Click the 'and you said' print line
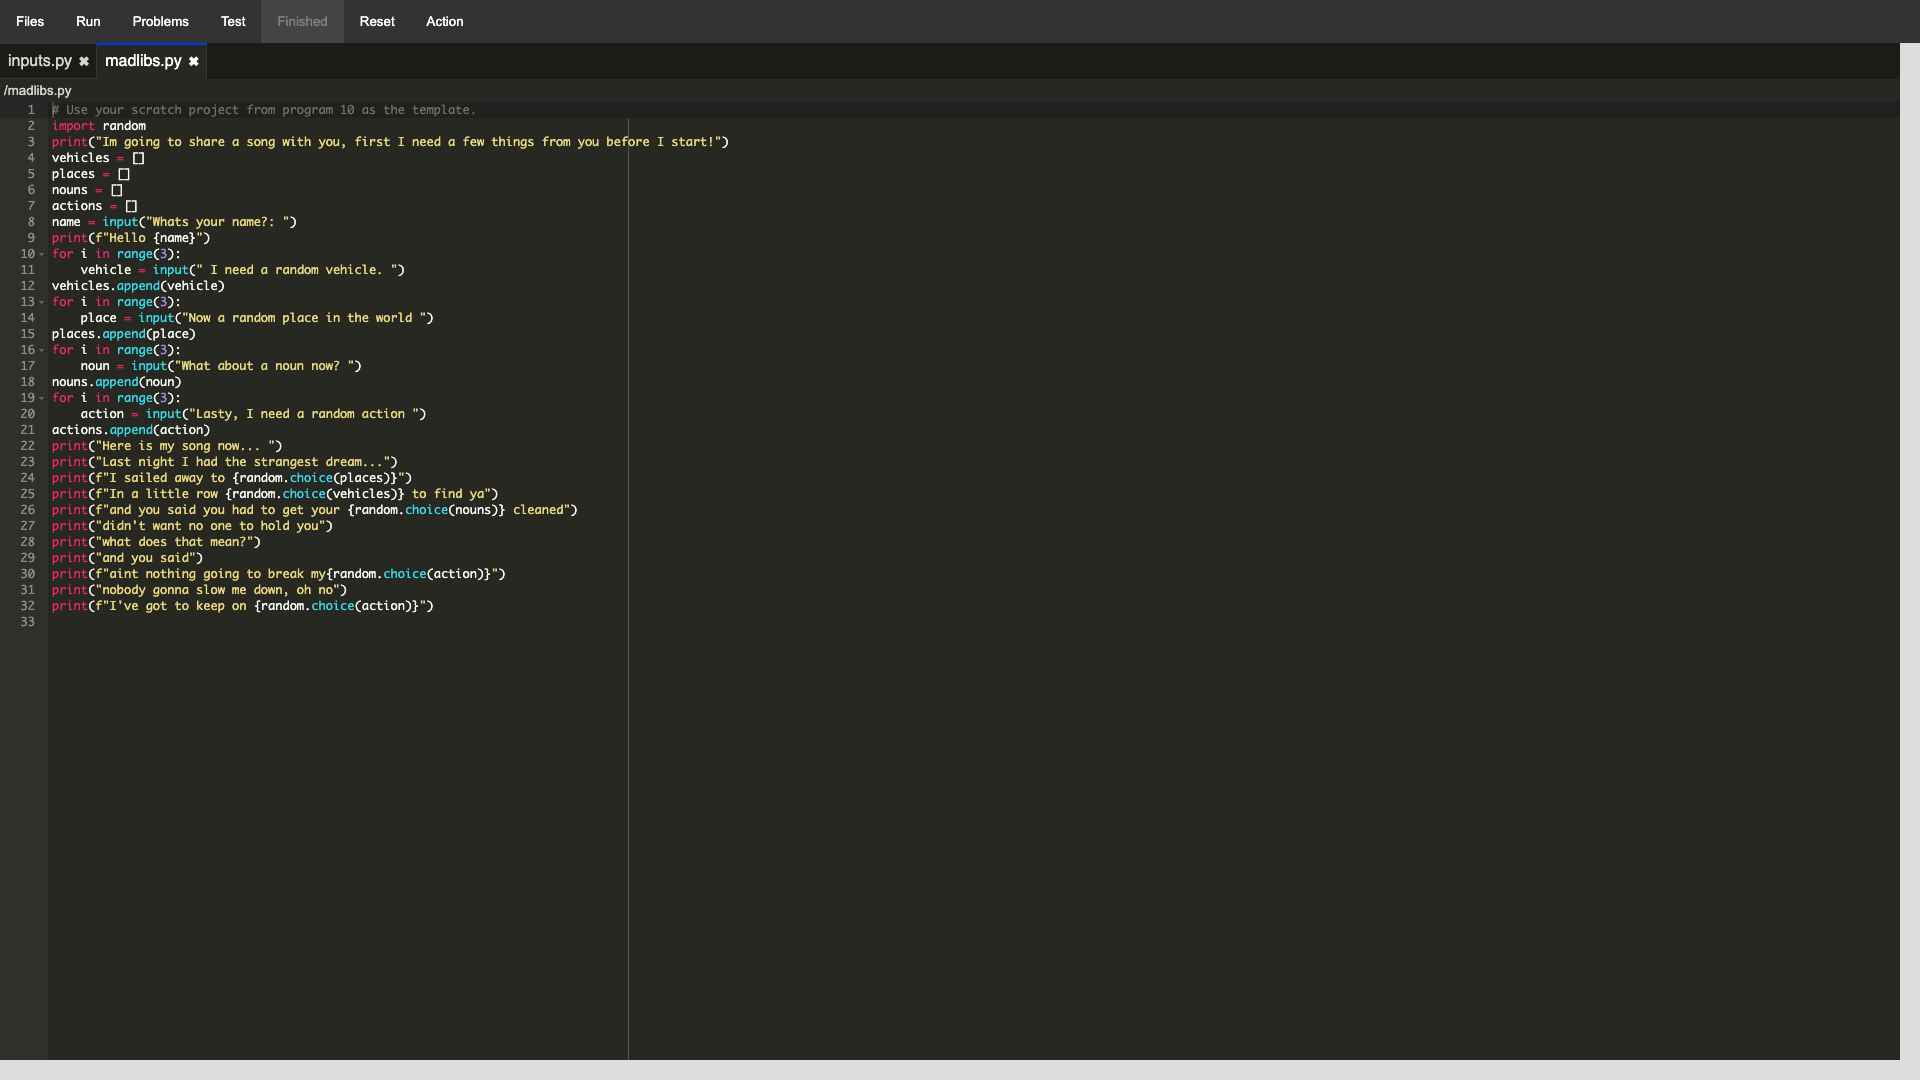Image resolution: width=1920 pixels, height=1080 pixels. tap(127, 558)
